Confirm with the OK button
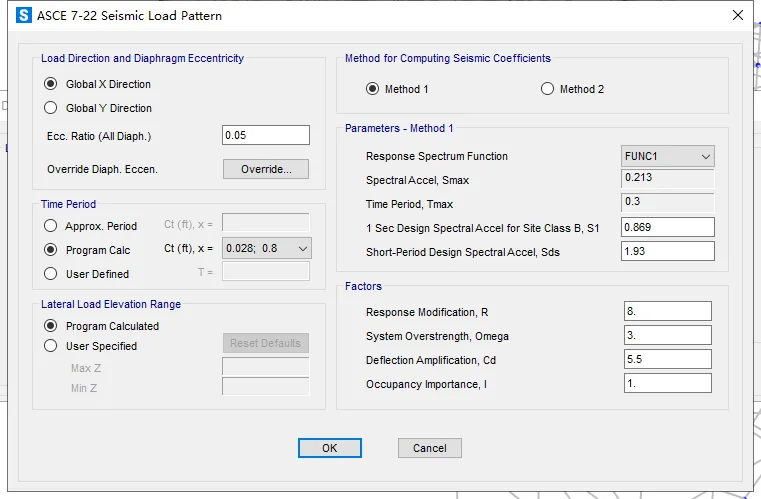761x499 pixels. 330,448
